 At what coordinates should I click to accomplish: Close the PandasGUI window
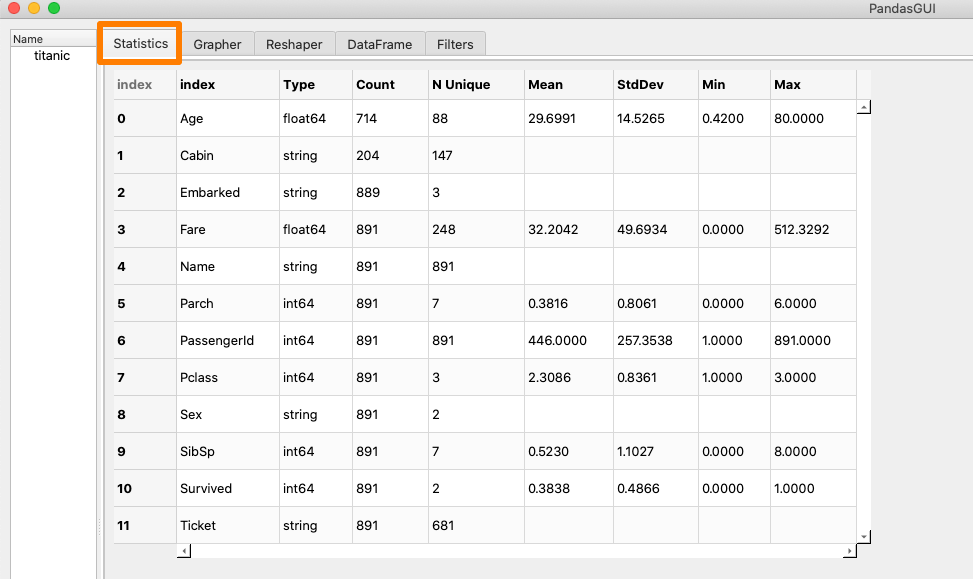pyautogui.click(x=13, y=8)
